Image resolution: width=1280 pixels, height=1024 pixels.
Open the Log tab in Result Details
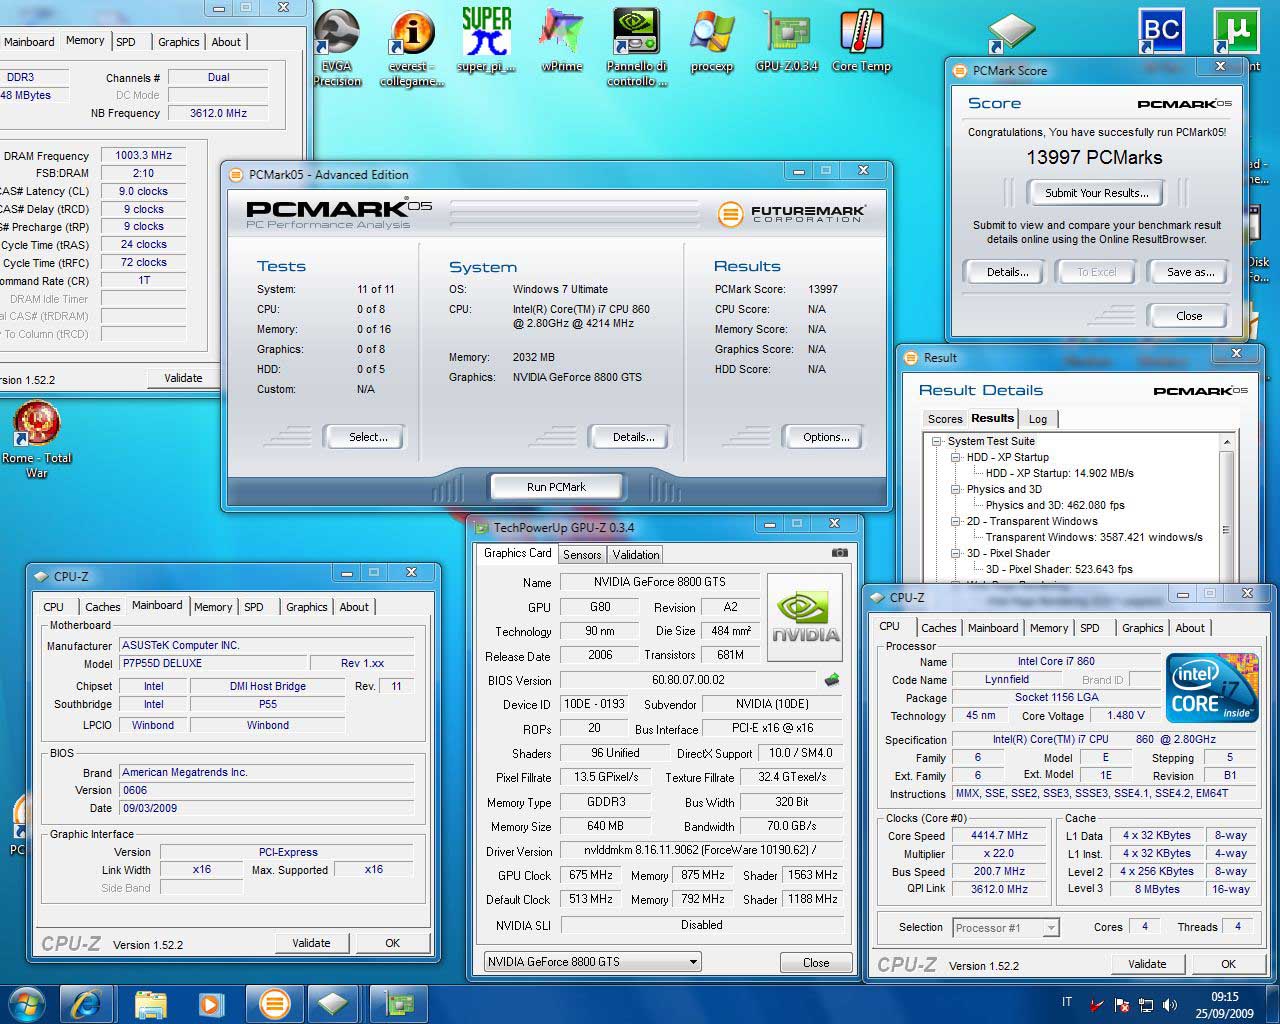click(x=1038, y=419)
